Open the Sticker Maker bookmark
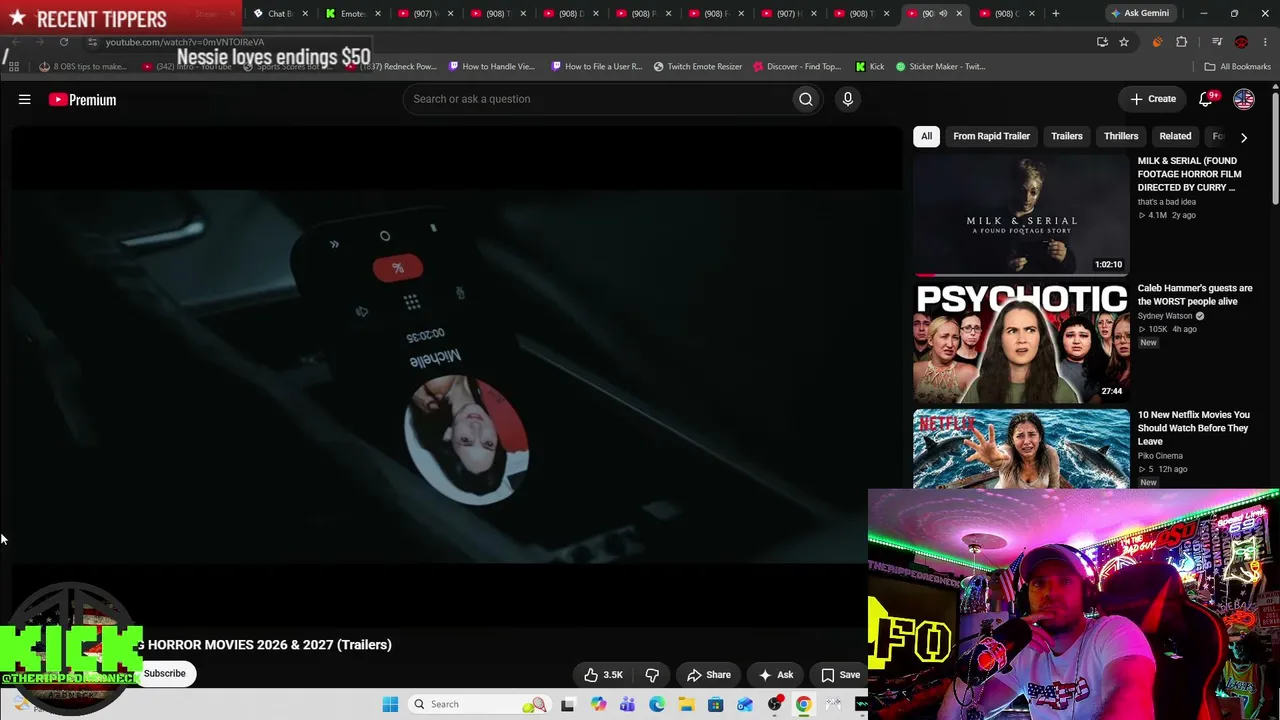The image size is (1280, 720). (x=940, y=67)
